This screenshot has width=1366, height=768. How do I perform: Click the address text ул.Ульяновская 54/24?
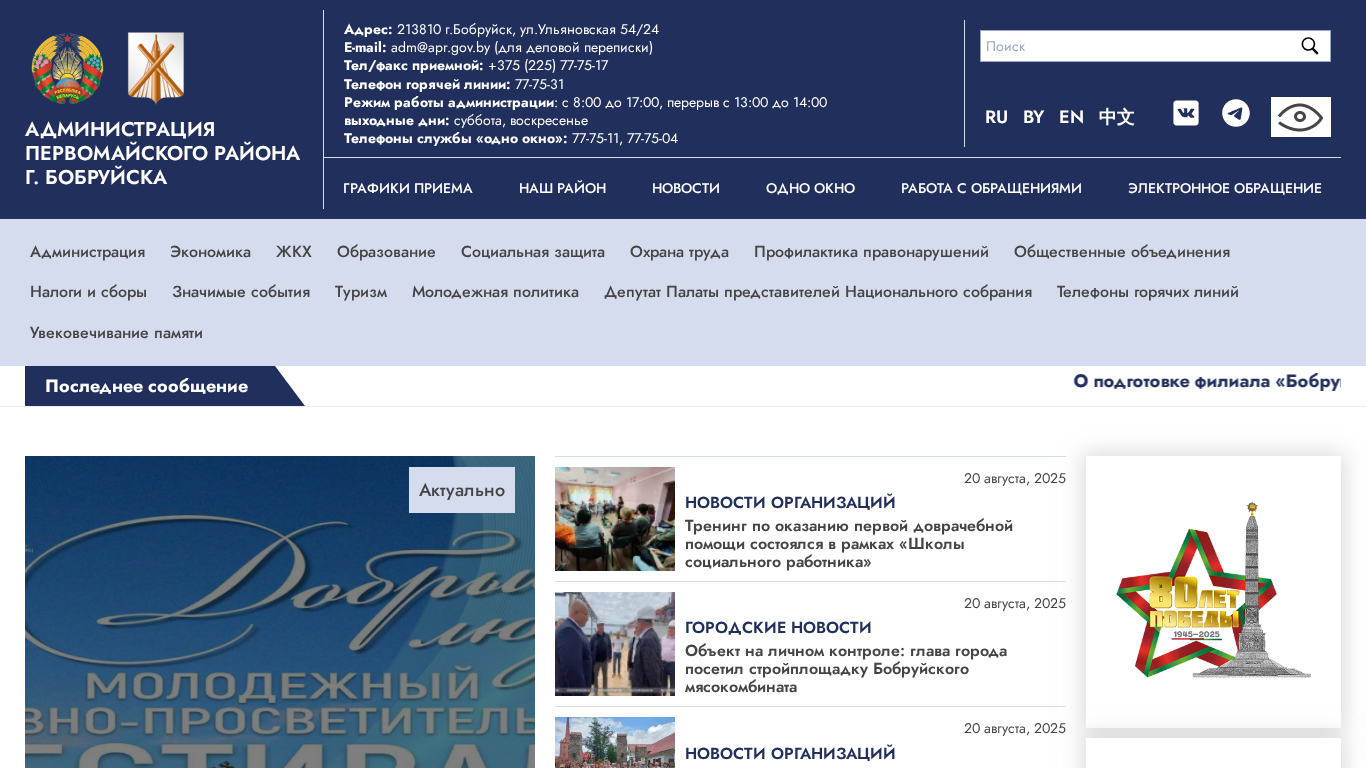coord(589,29)
